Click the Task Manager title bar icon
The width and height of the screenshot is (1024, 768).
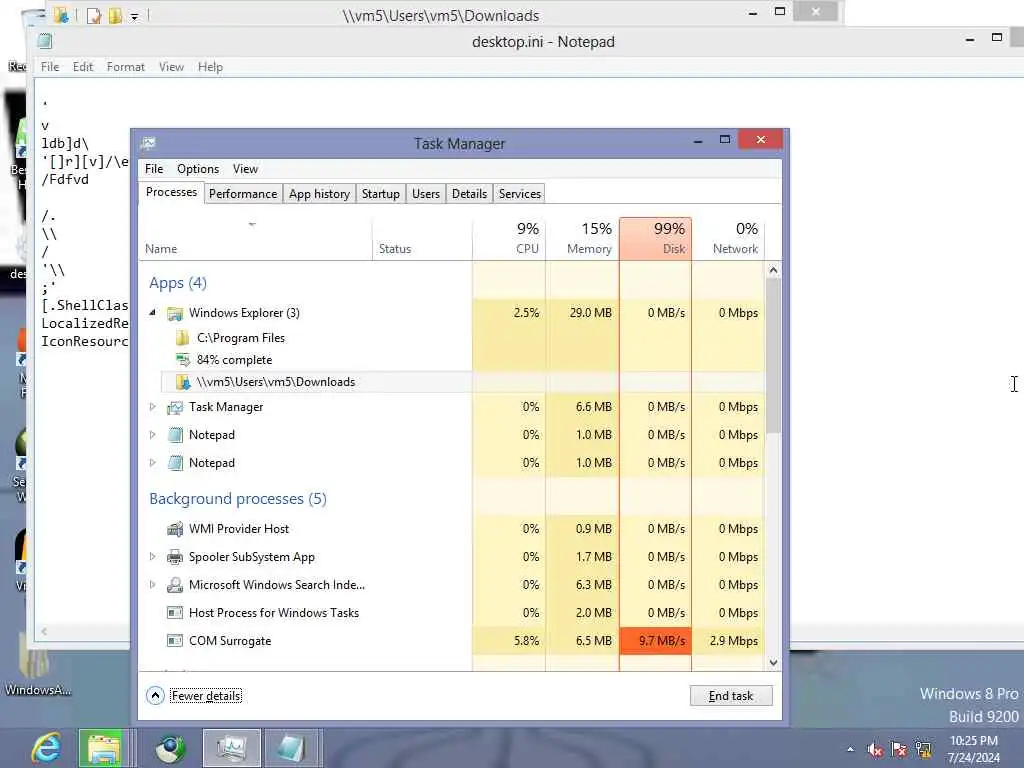(x=148, y=143)
